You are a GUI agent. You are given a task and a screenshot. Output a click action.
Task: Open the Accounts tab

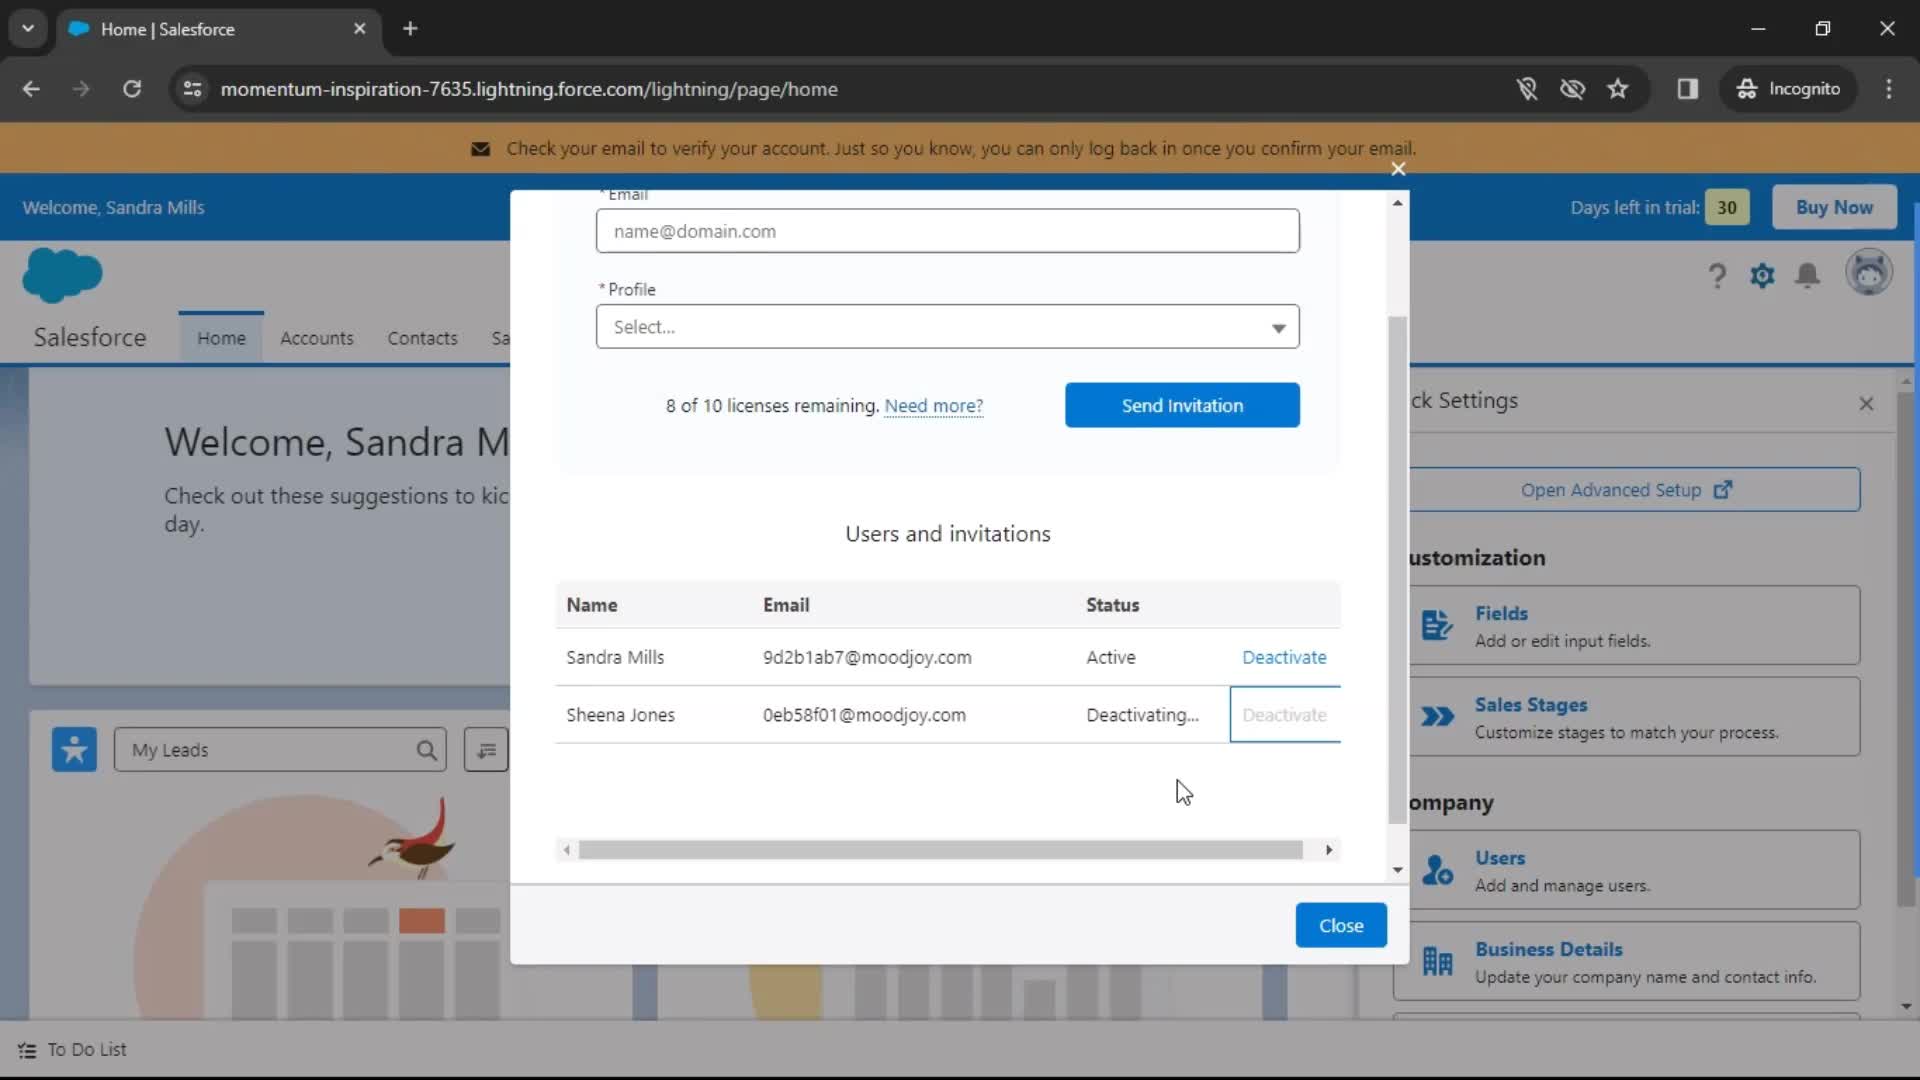316,338
